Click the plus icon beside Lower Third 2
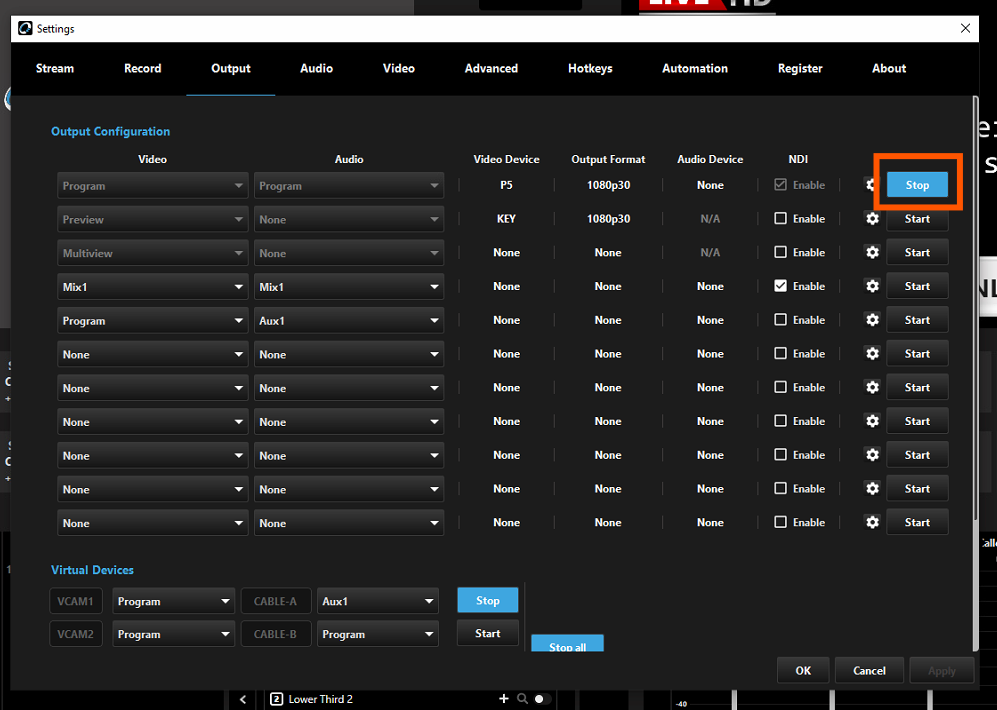 tap(504, 699)
